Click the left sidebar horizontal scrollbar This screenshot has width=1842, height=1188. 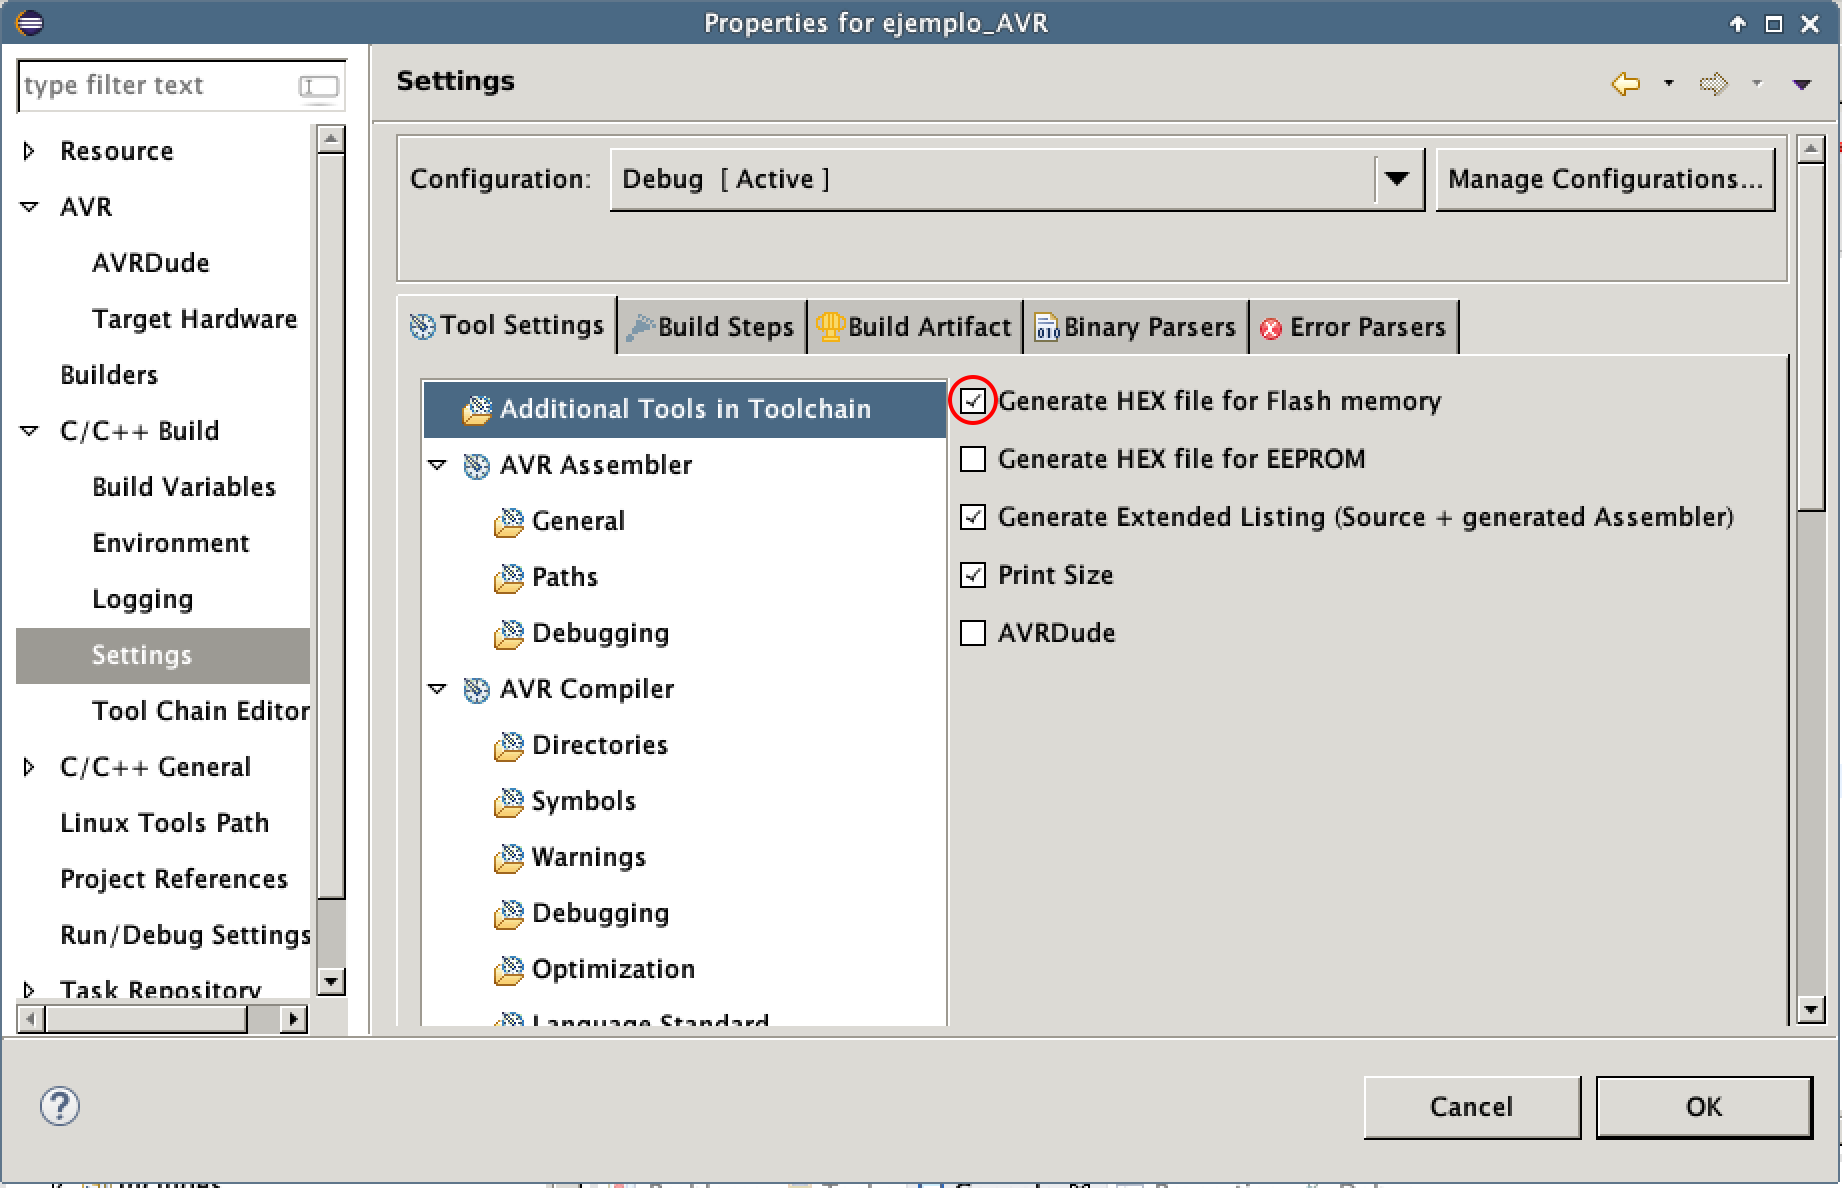146,1019
